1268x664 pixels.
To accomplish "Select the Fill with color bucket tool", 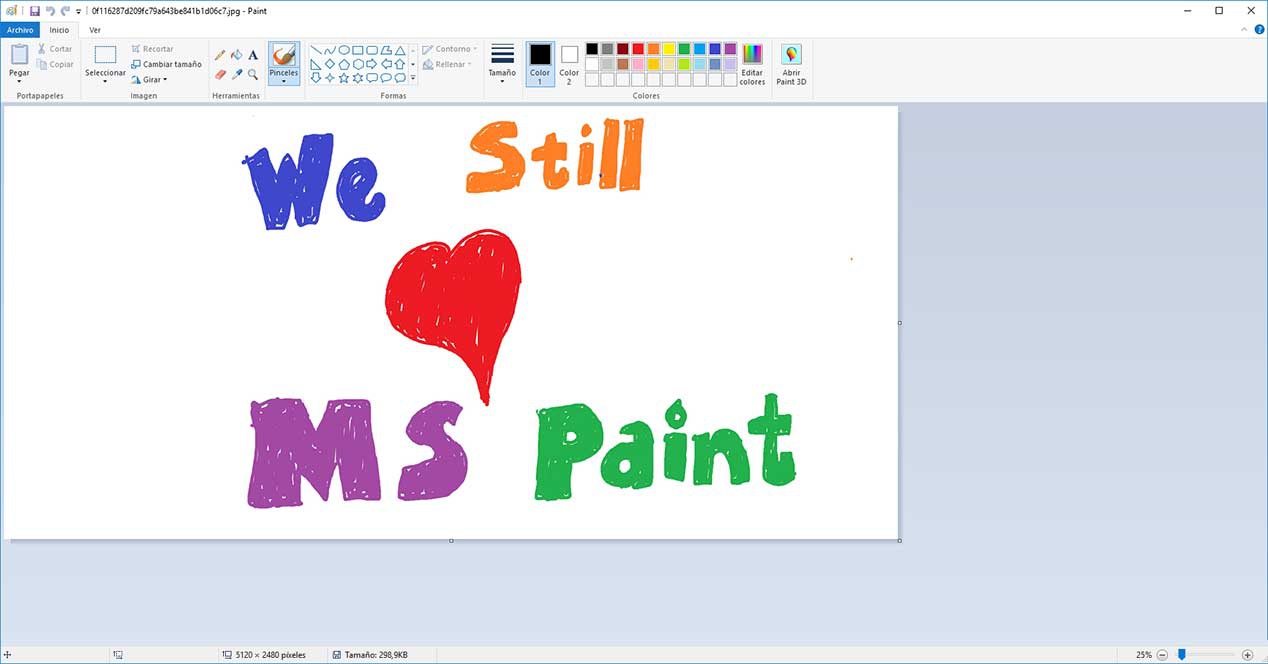I will 236,55.
